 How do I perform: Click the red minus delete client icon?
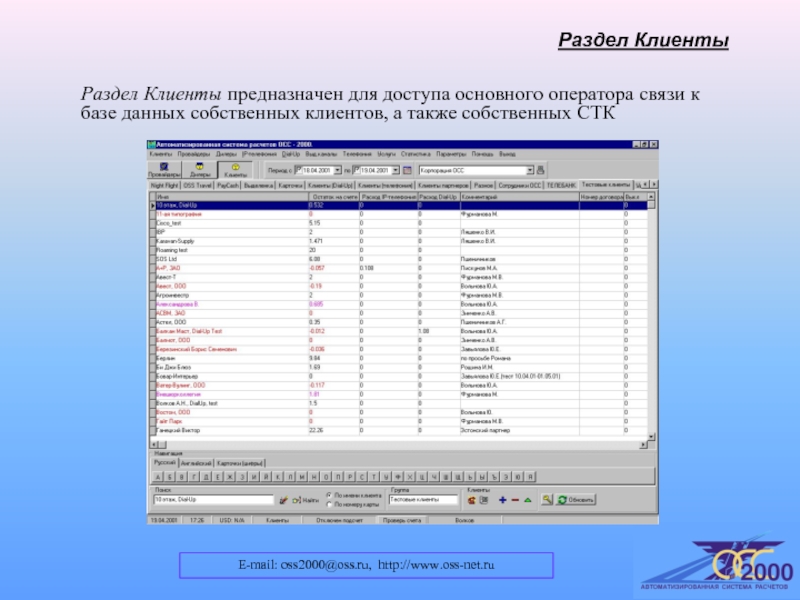[x=514, y=499]
